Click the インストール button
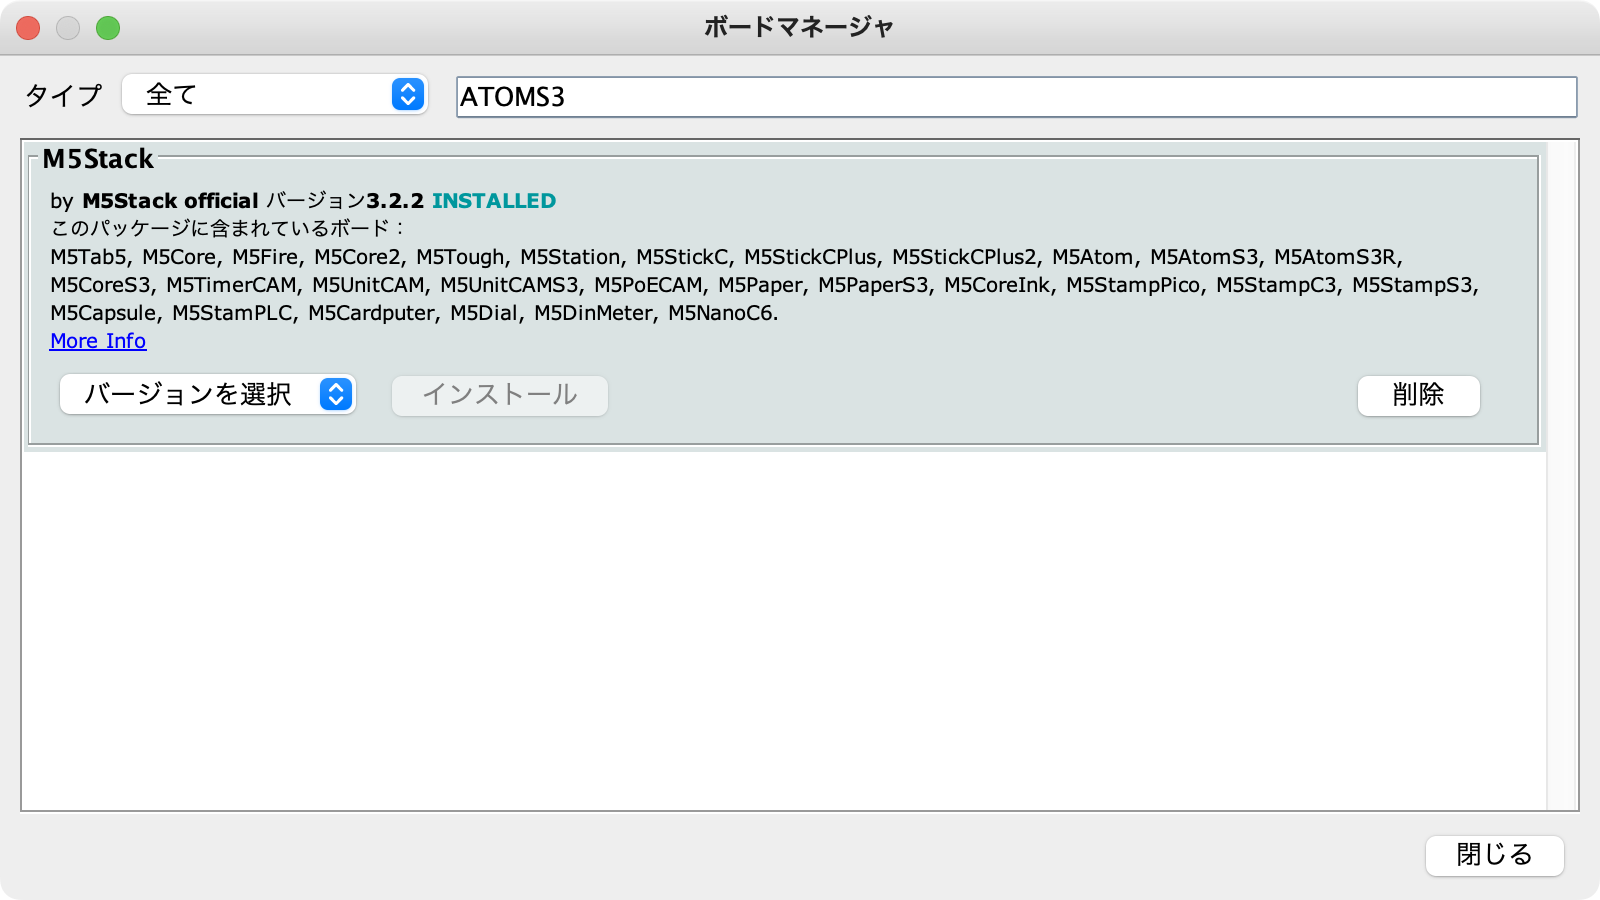The width and height of the screenshot is (1600, 900). pyautogui.click(x=500, y=395)
